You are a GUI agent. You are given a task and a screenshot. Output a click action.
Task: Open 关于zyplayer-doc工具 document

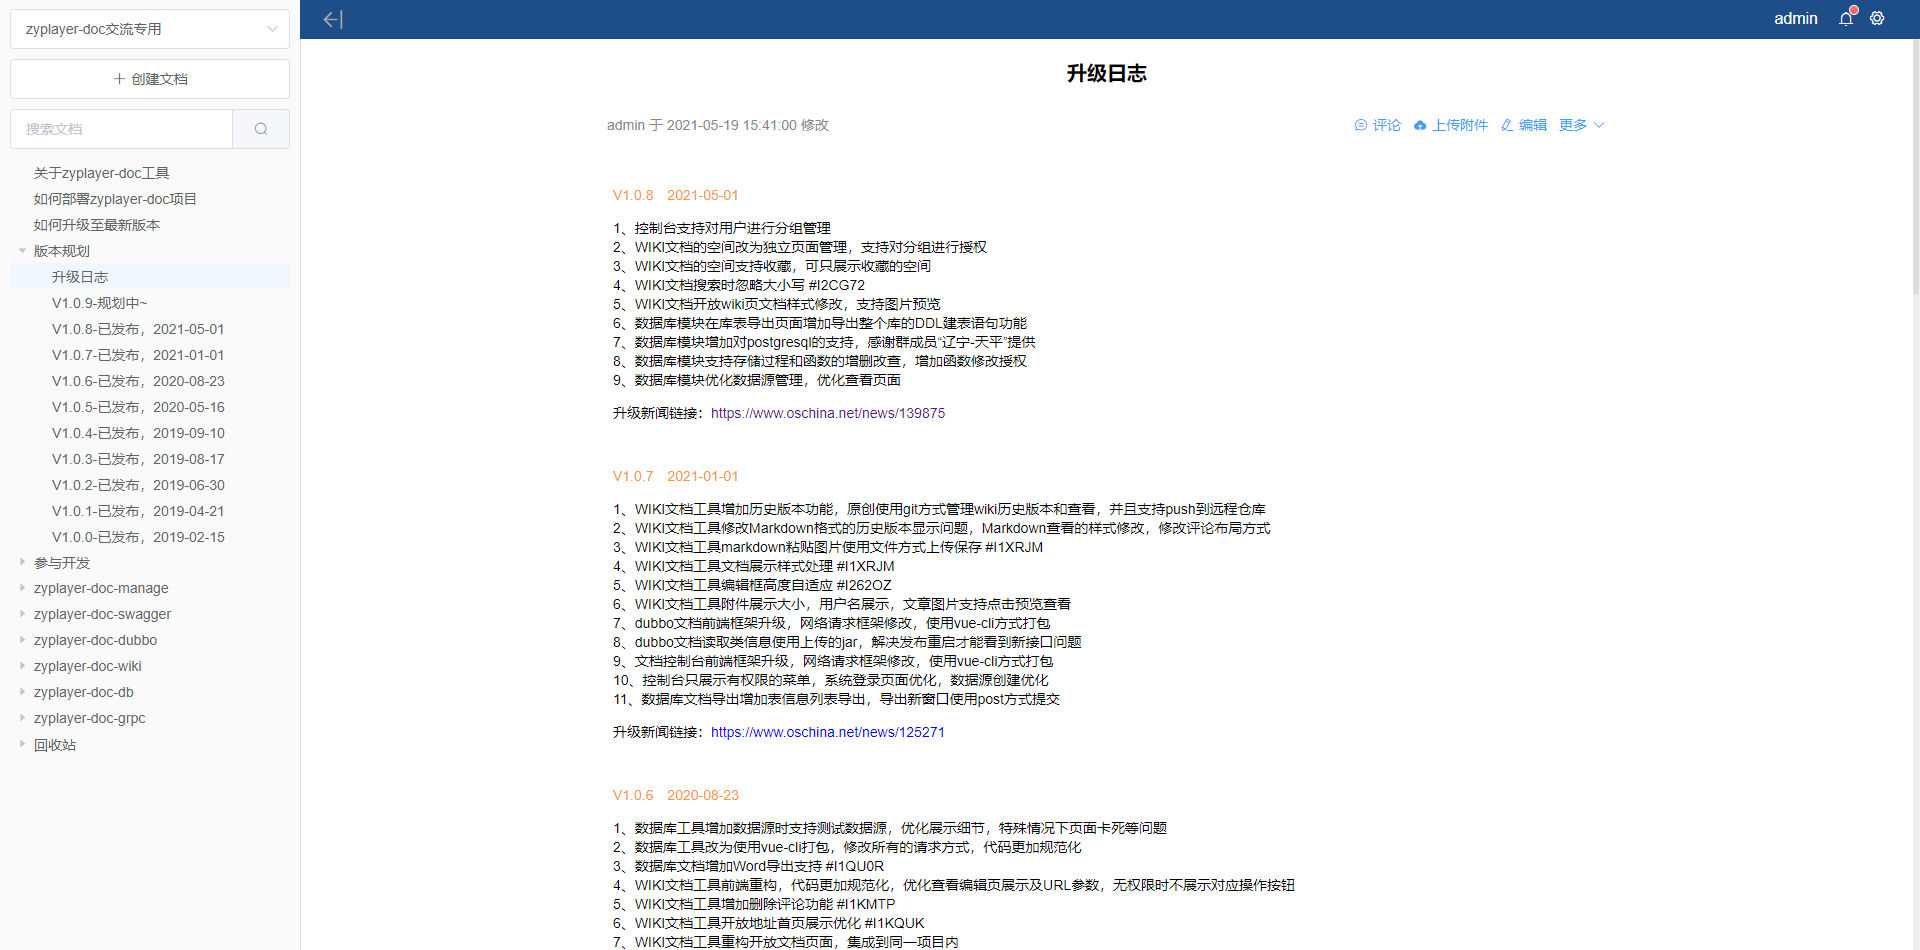(102, 173)
